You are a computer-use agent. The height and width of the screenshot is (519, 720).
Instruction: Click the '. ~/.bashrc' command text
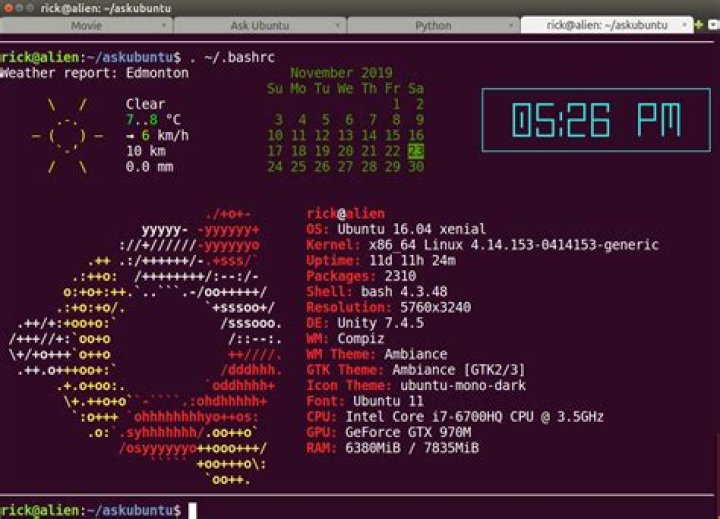click(x=232, y=57)
